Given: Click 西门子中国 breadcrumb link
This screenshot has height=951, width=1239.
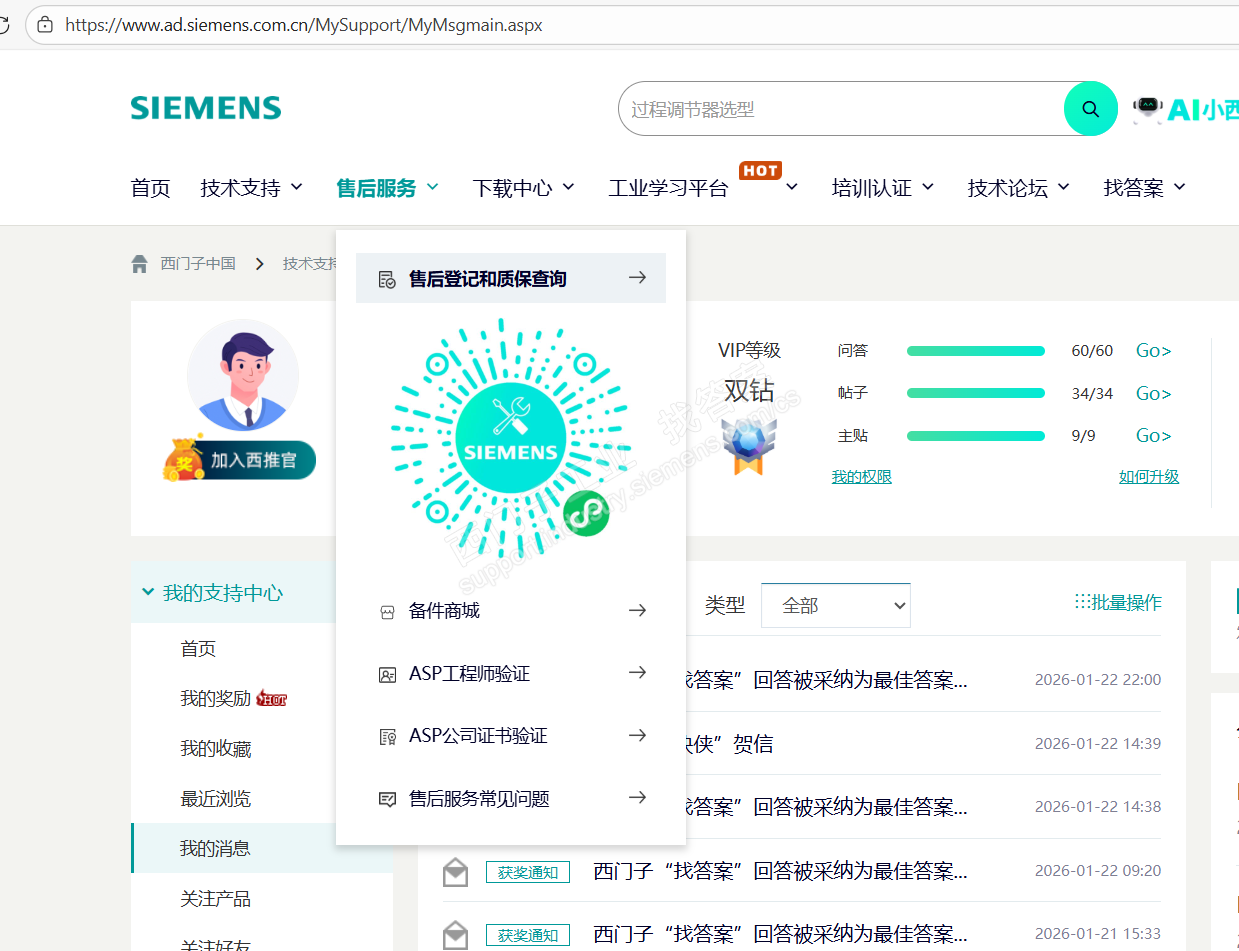Looking at the screenshot, I should [198, 264].
